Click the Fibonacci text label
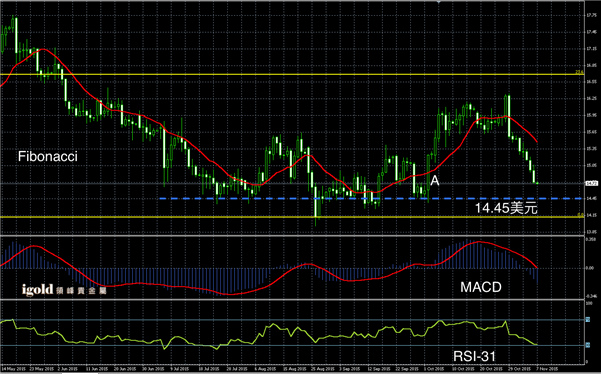The height and width of the screenshot is (374, 601). [48, 156]
